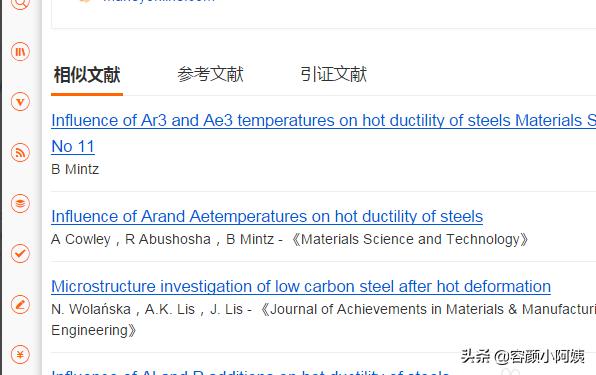This screenshot has width=596, height=375.
Task: Select the 相似文献 tab
Action: coord(87,74)
